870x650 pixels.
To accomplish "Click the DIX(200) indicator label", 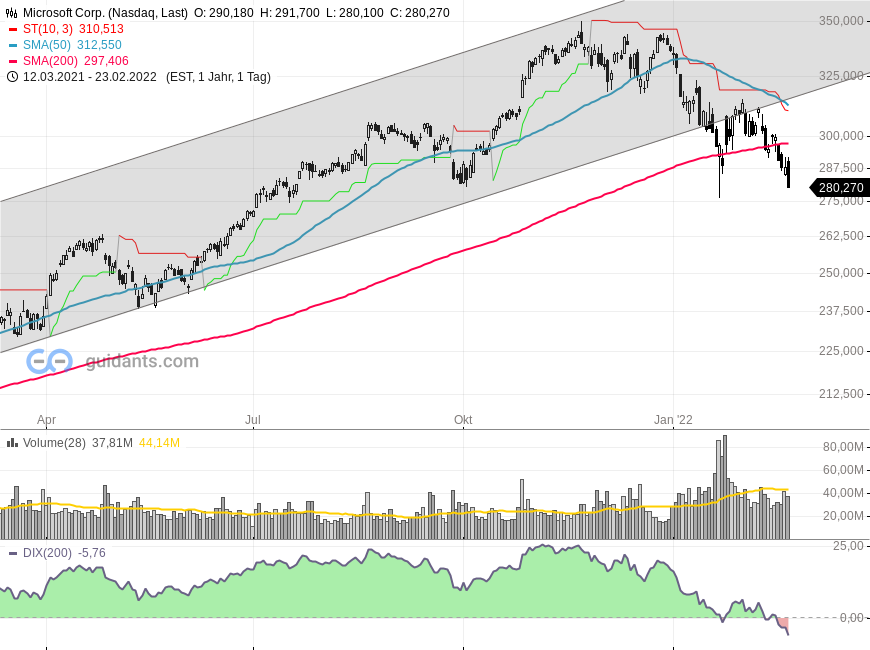I will coord(47,553).
